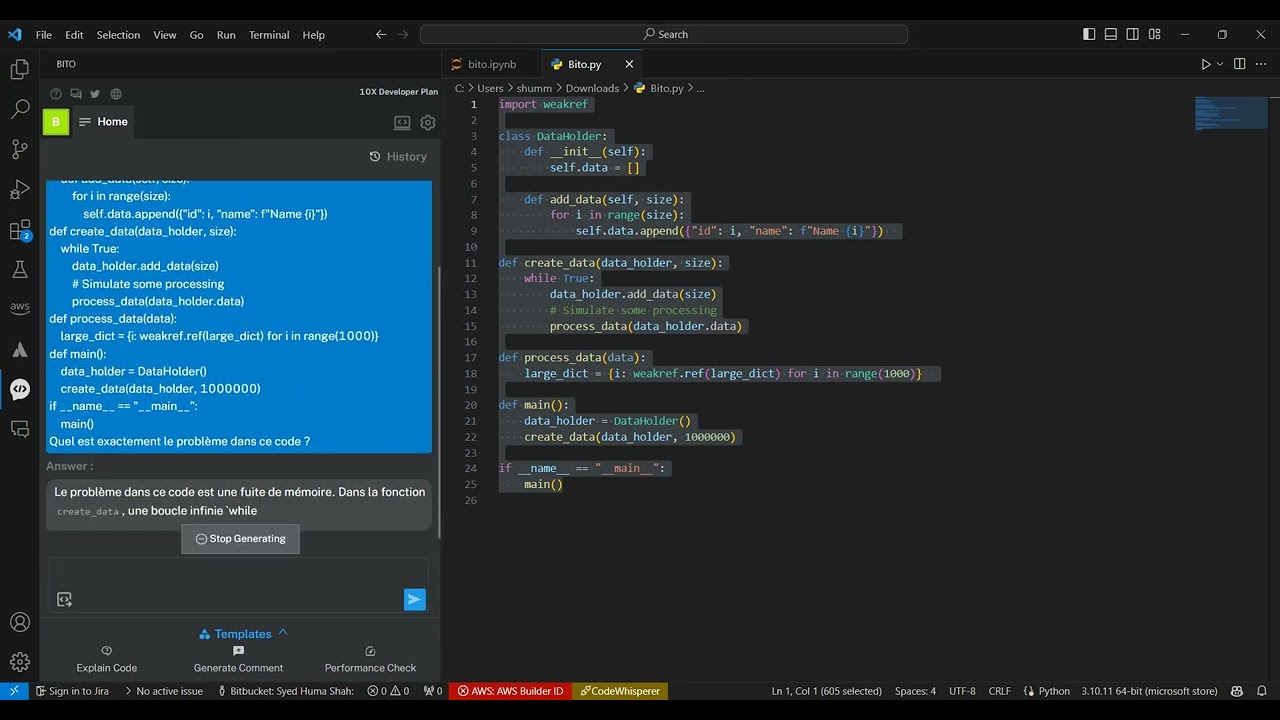Send the Bito chat message

[x=415, y=599]
